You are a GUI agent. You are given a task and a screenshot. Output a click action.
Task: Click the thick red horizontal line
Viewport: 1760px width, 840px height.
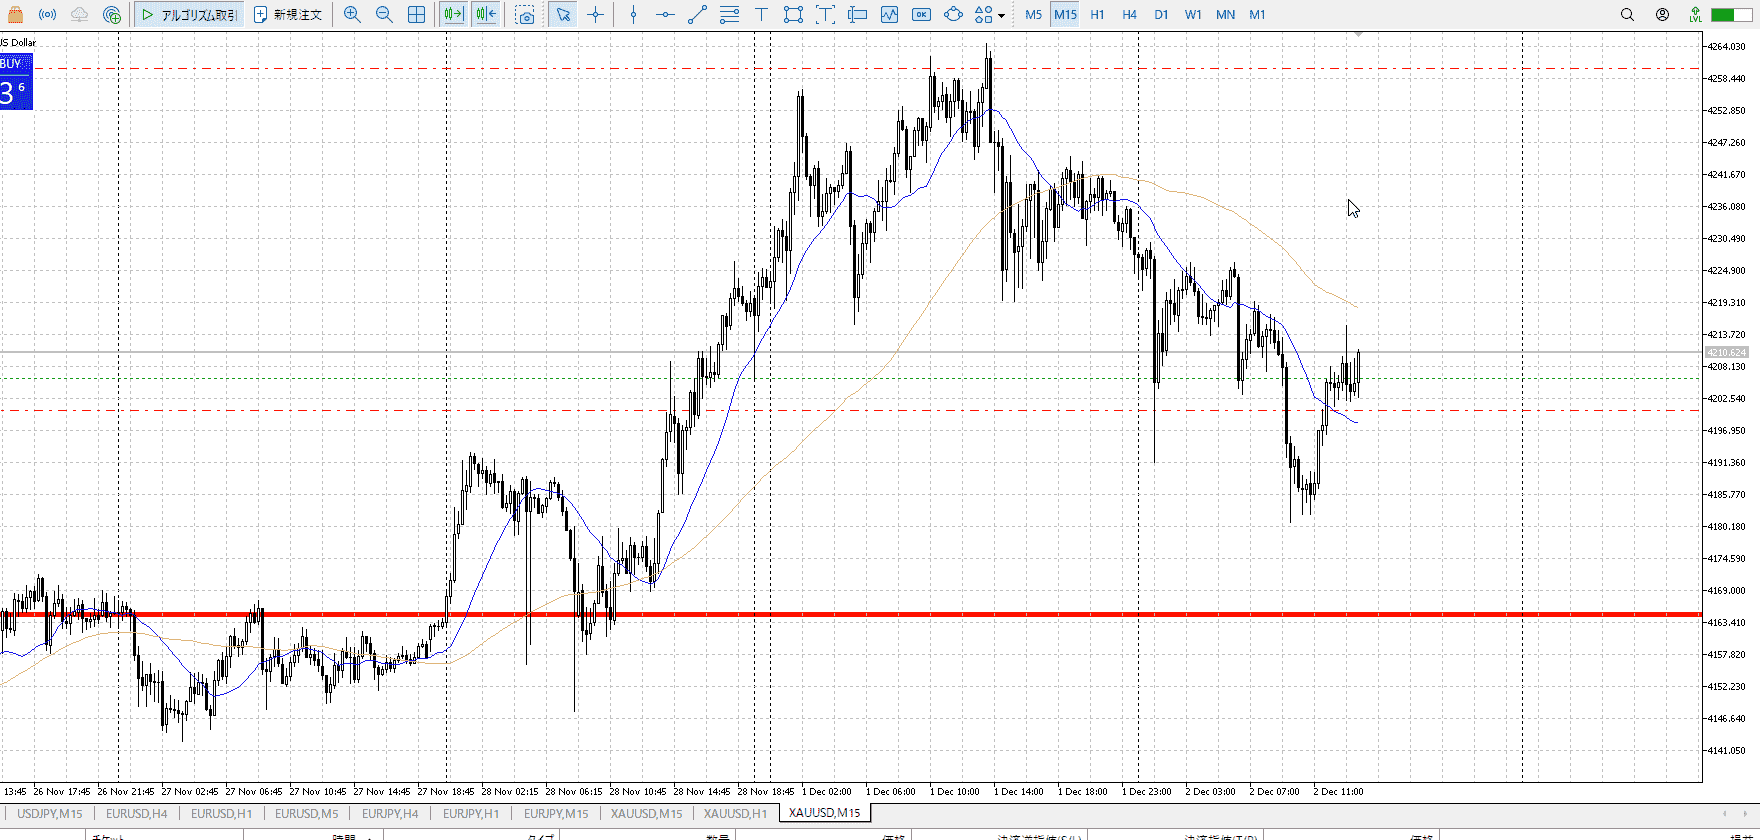900,614
